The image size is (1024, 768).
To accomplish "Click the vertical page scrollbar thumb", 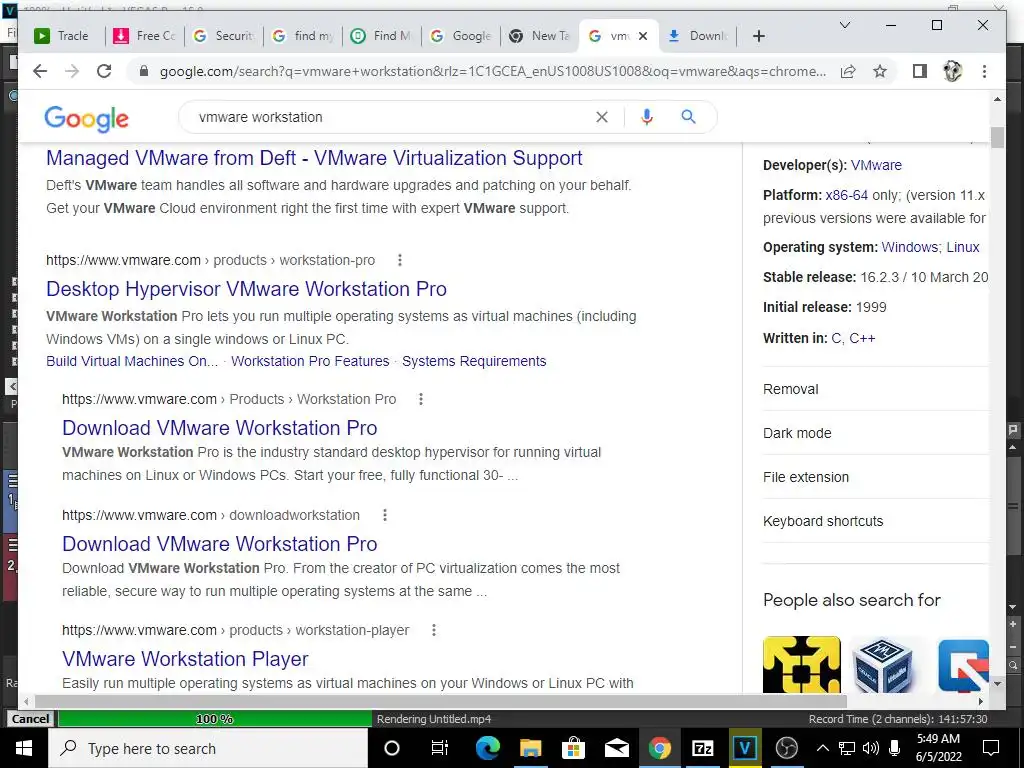I will pos(997,138).
